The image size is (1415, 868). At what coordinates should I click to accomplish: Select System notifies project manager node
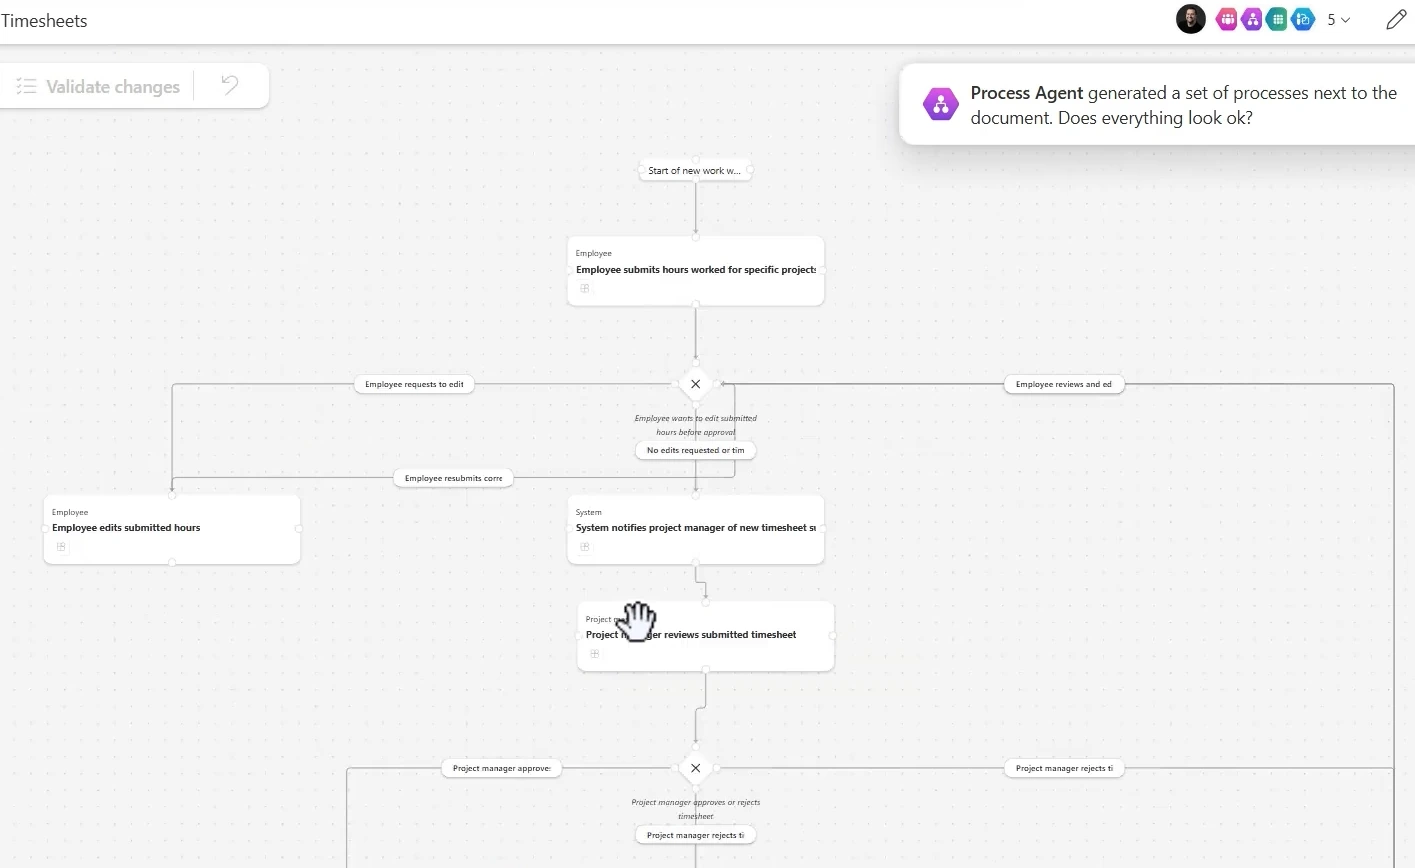coord(695,530)
